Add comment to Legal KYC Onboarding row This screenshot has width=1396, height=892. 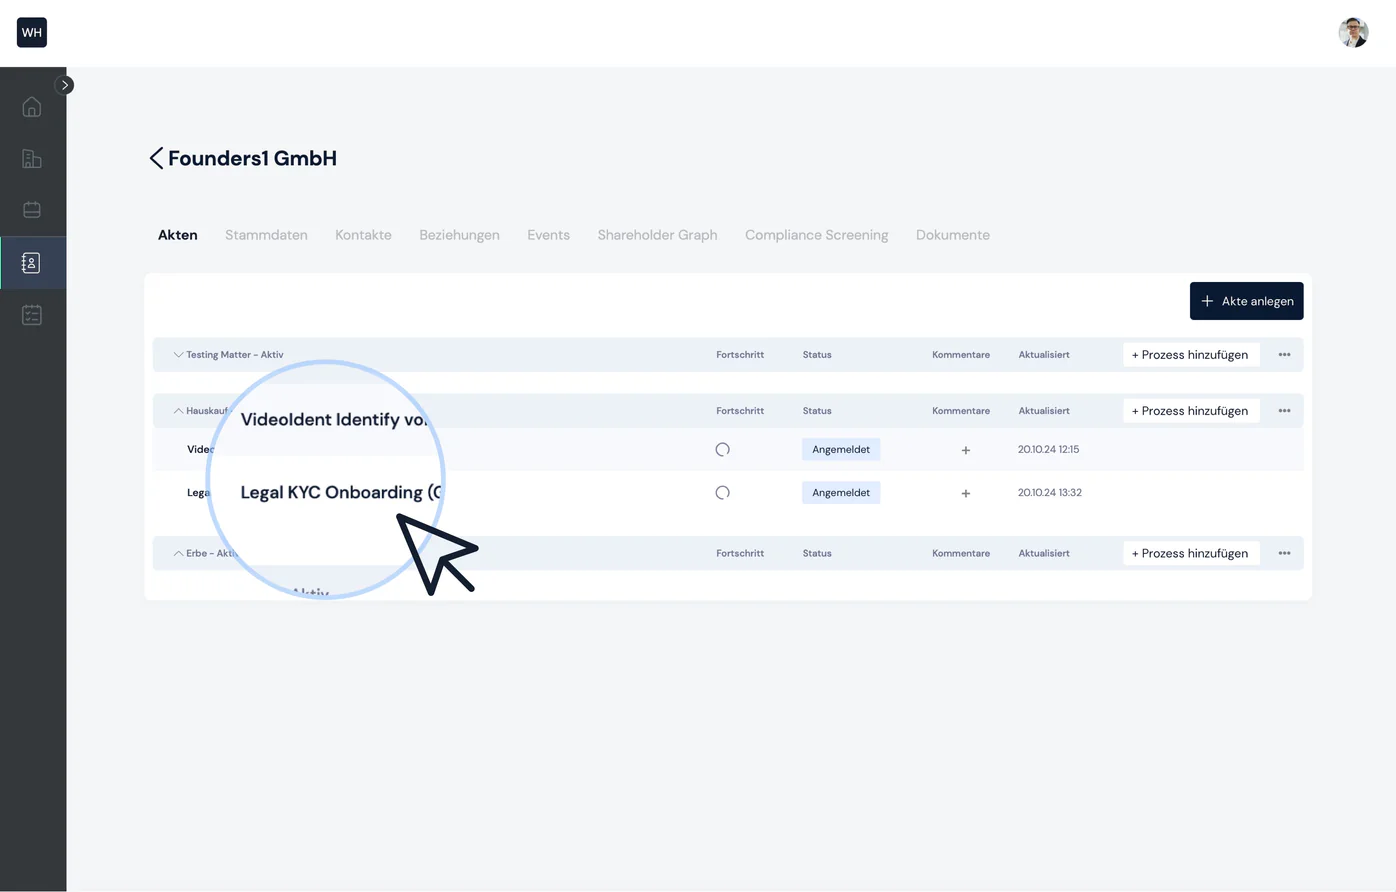click(x=965, y=493)
